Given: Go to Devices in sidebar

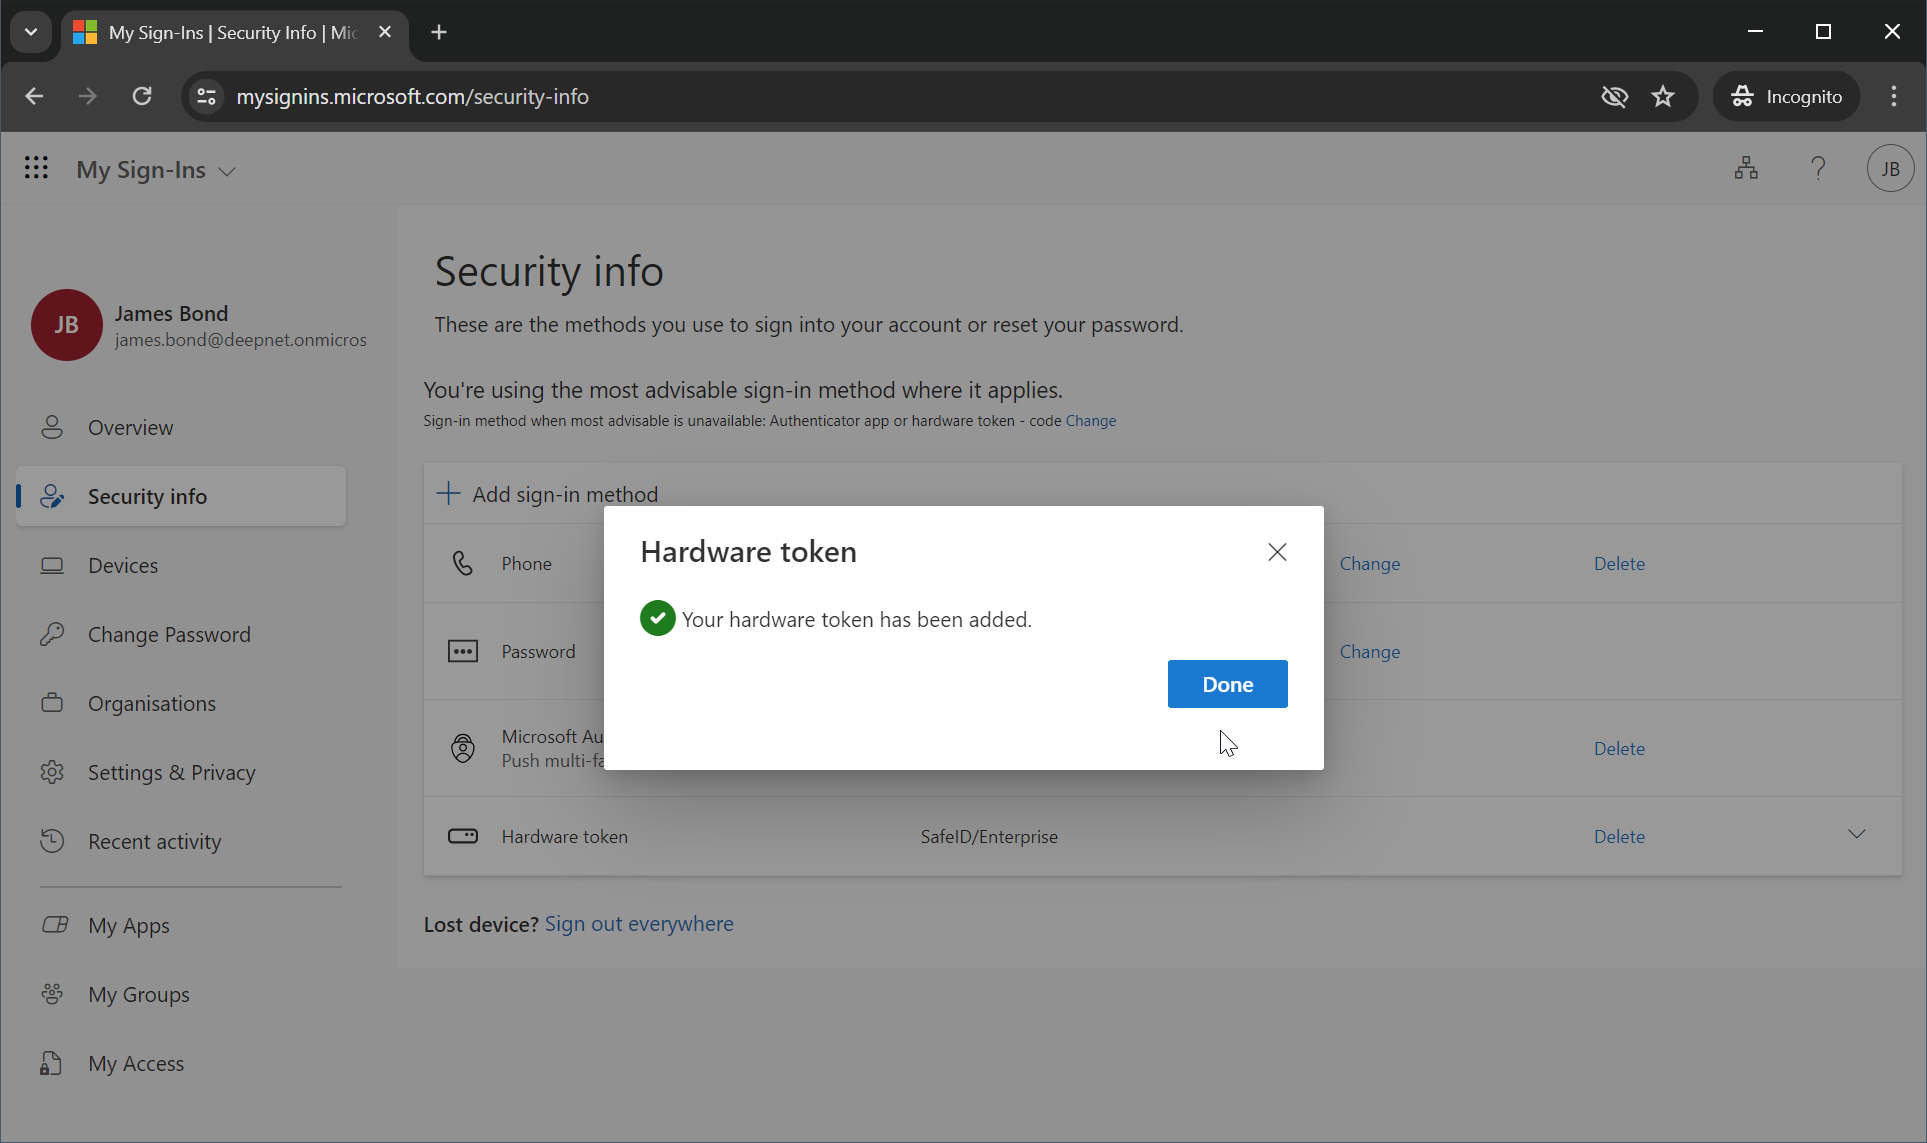Looking at the screenshot, I should [x=123, y=565].
